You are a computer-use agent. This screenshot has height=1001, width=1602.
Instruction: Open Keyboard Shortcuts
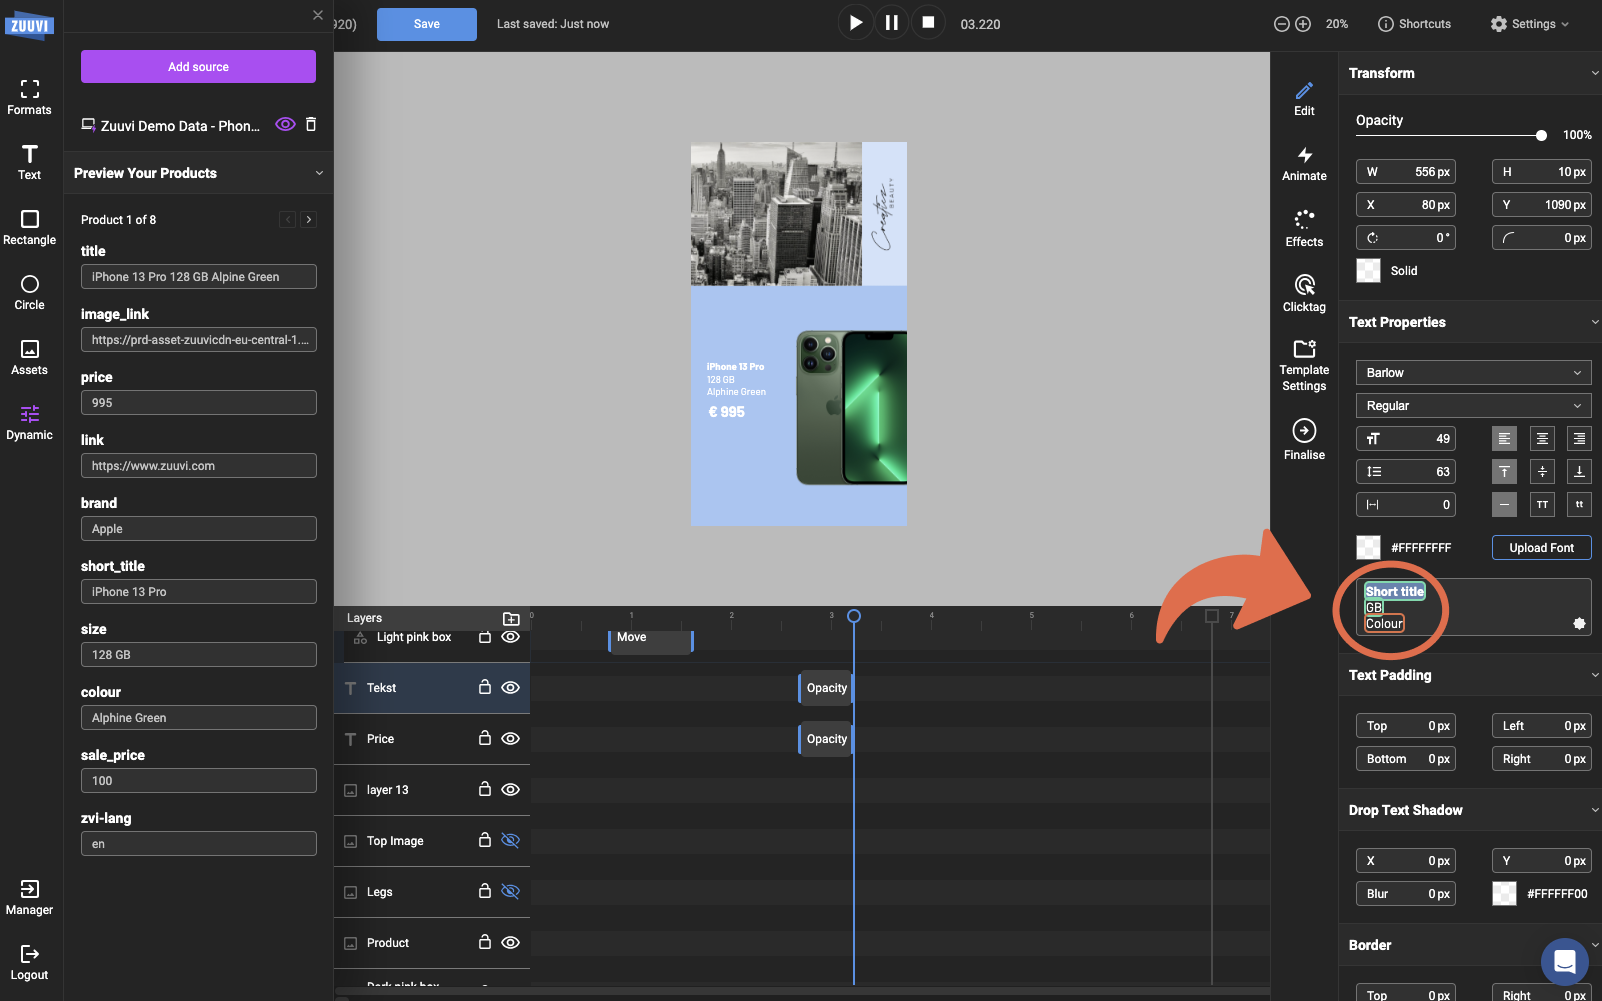click(x=1414, y=23)
